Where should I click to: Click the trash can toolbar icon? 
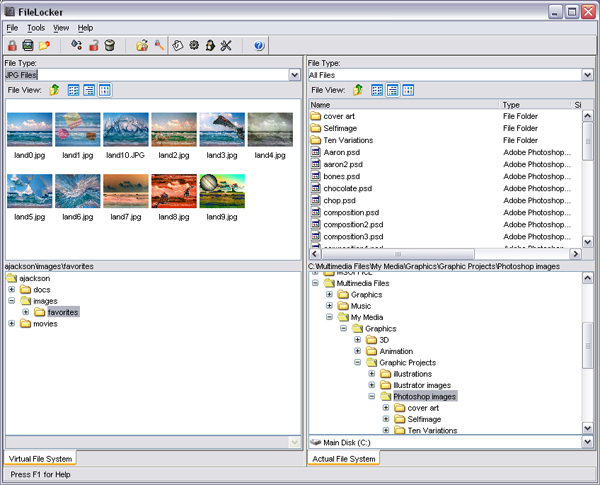110,46
